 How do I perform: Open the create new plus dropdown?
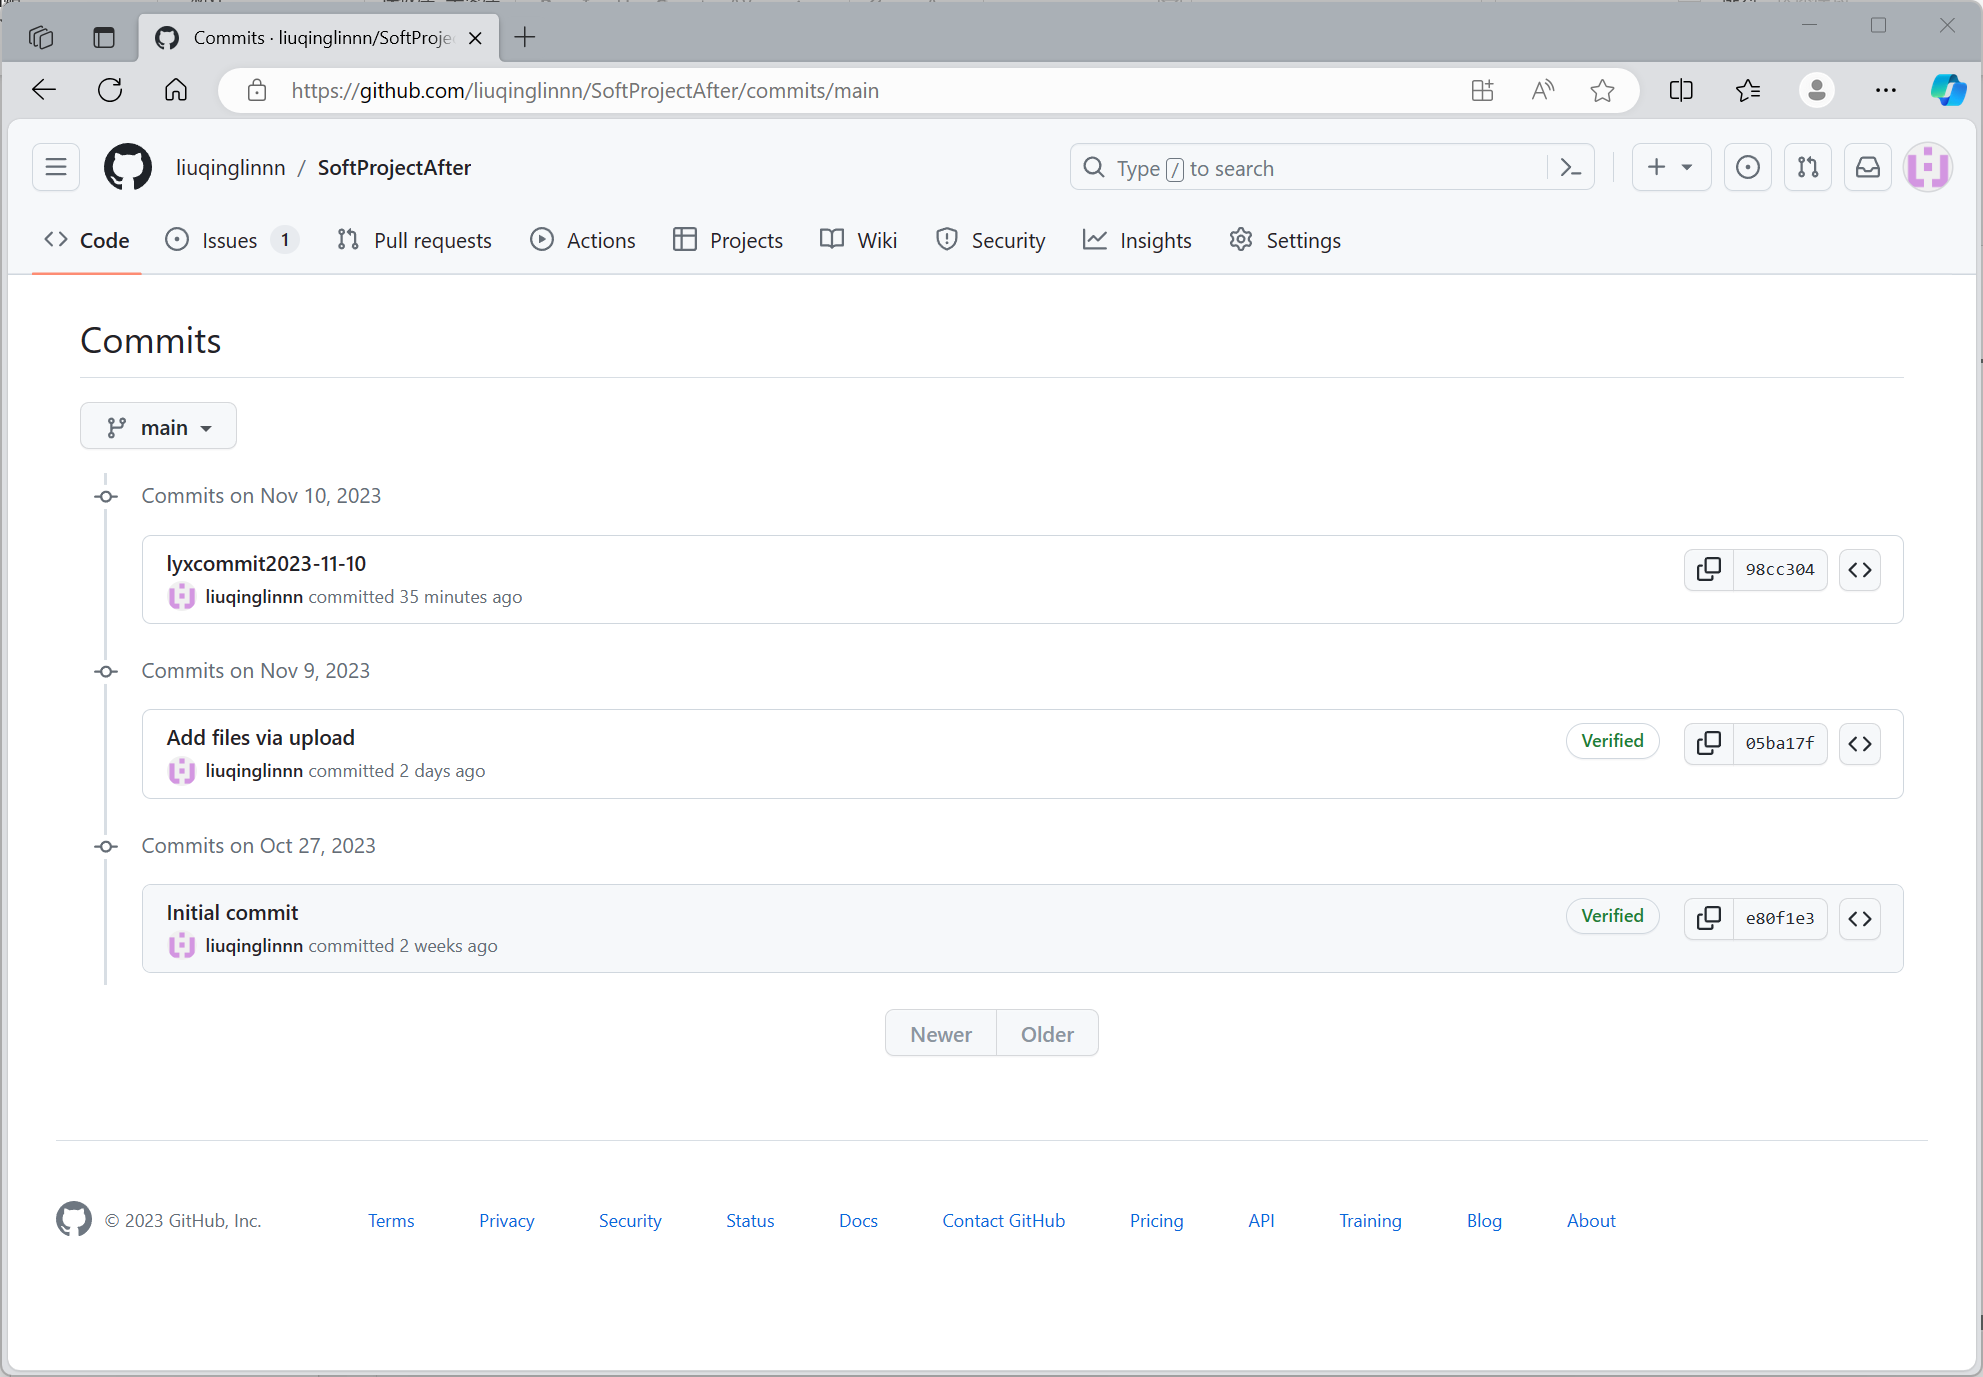pos(1670,168)
